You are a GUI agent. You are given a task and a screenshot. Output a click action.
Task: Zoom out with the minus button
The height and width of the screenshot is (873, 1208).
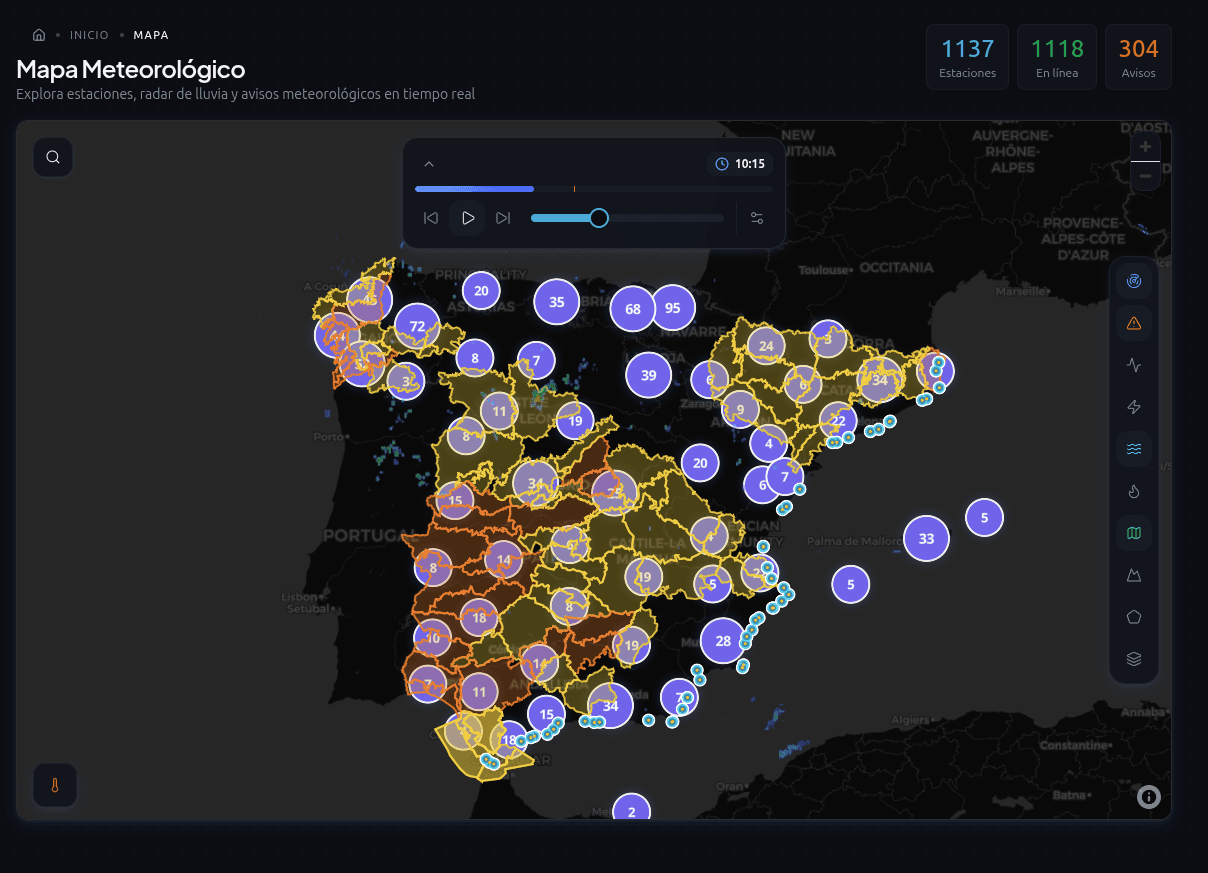click(1145, 176)
